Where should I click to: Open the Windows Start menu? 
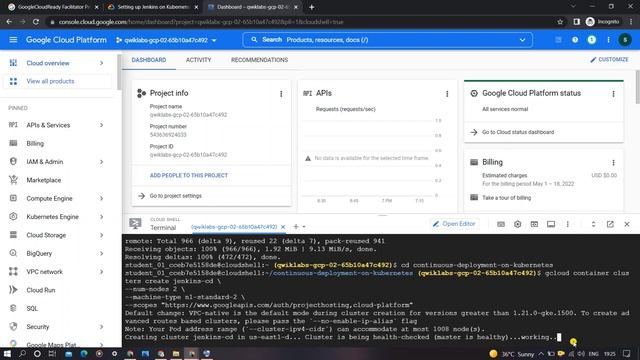coord(7,353)
